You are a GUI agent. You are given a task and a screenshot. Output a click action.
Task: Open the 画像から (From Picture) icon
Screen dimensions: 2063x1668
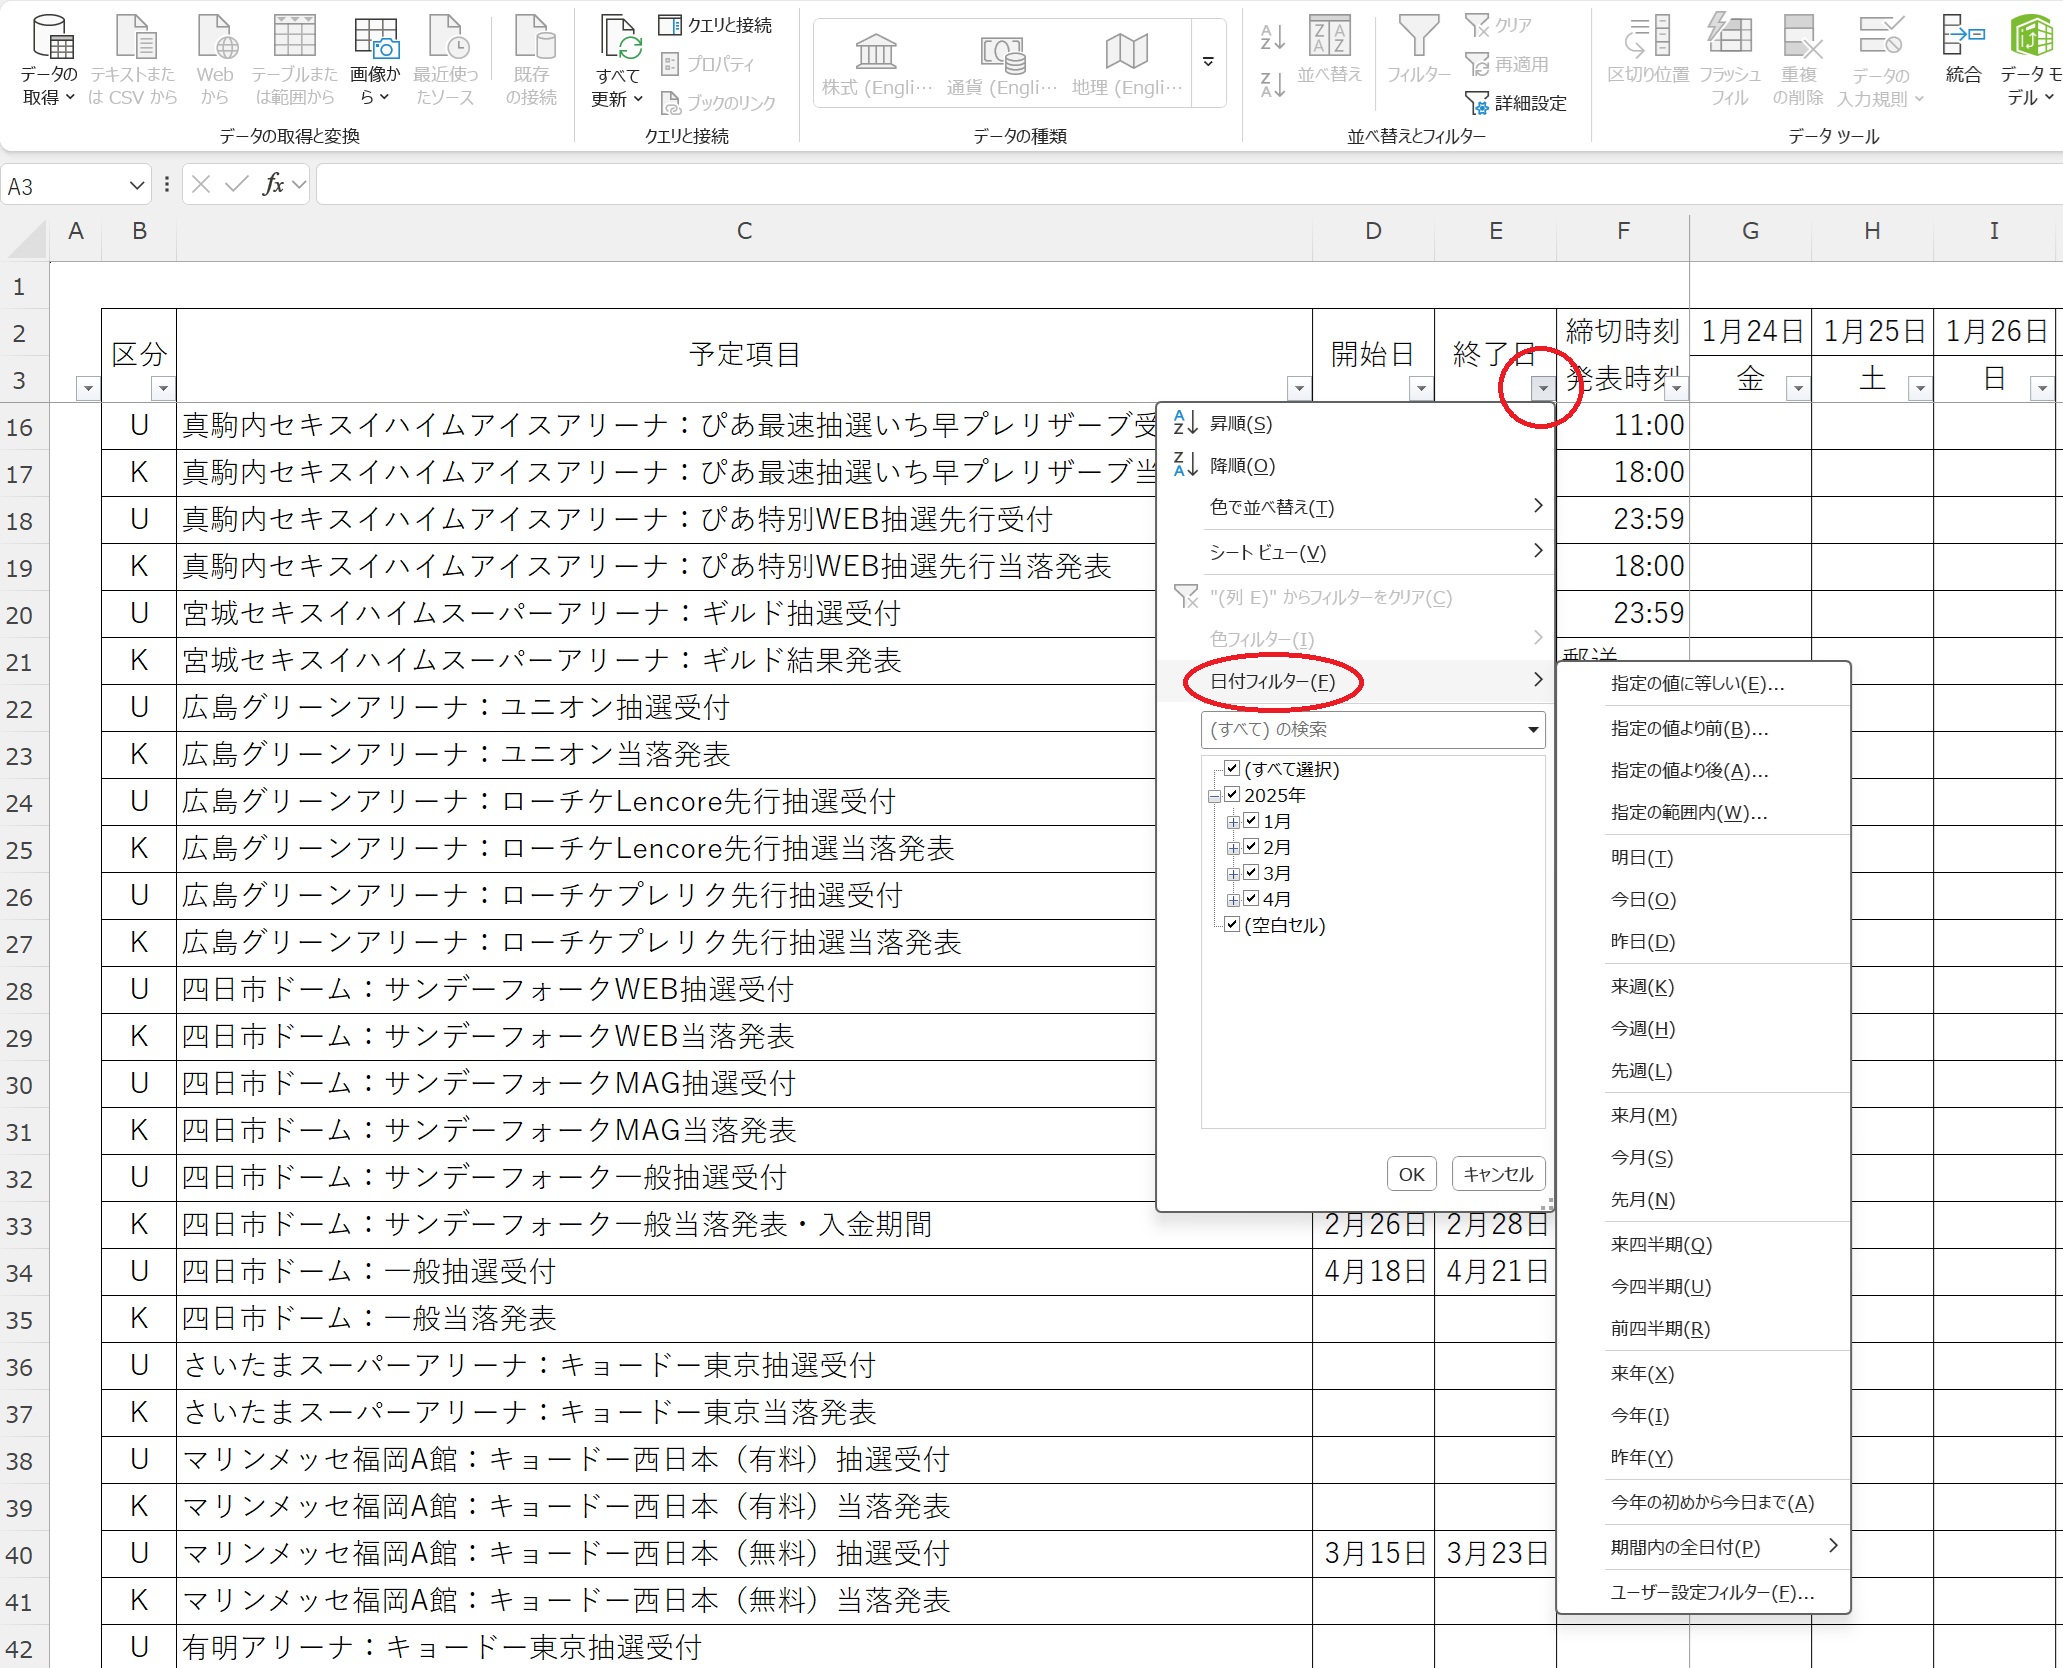coord(375,60)
